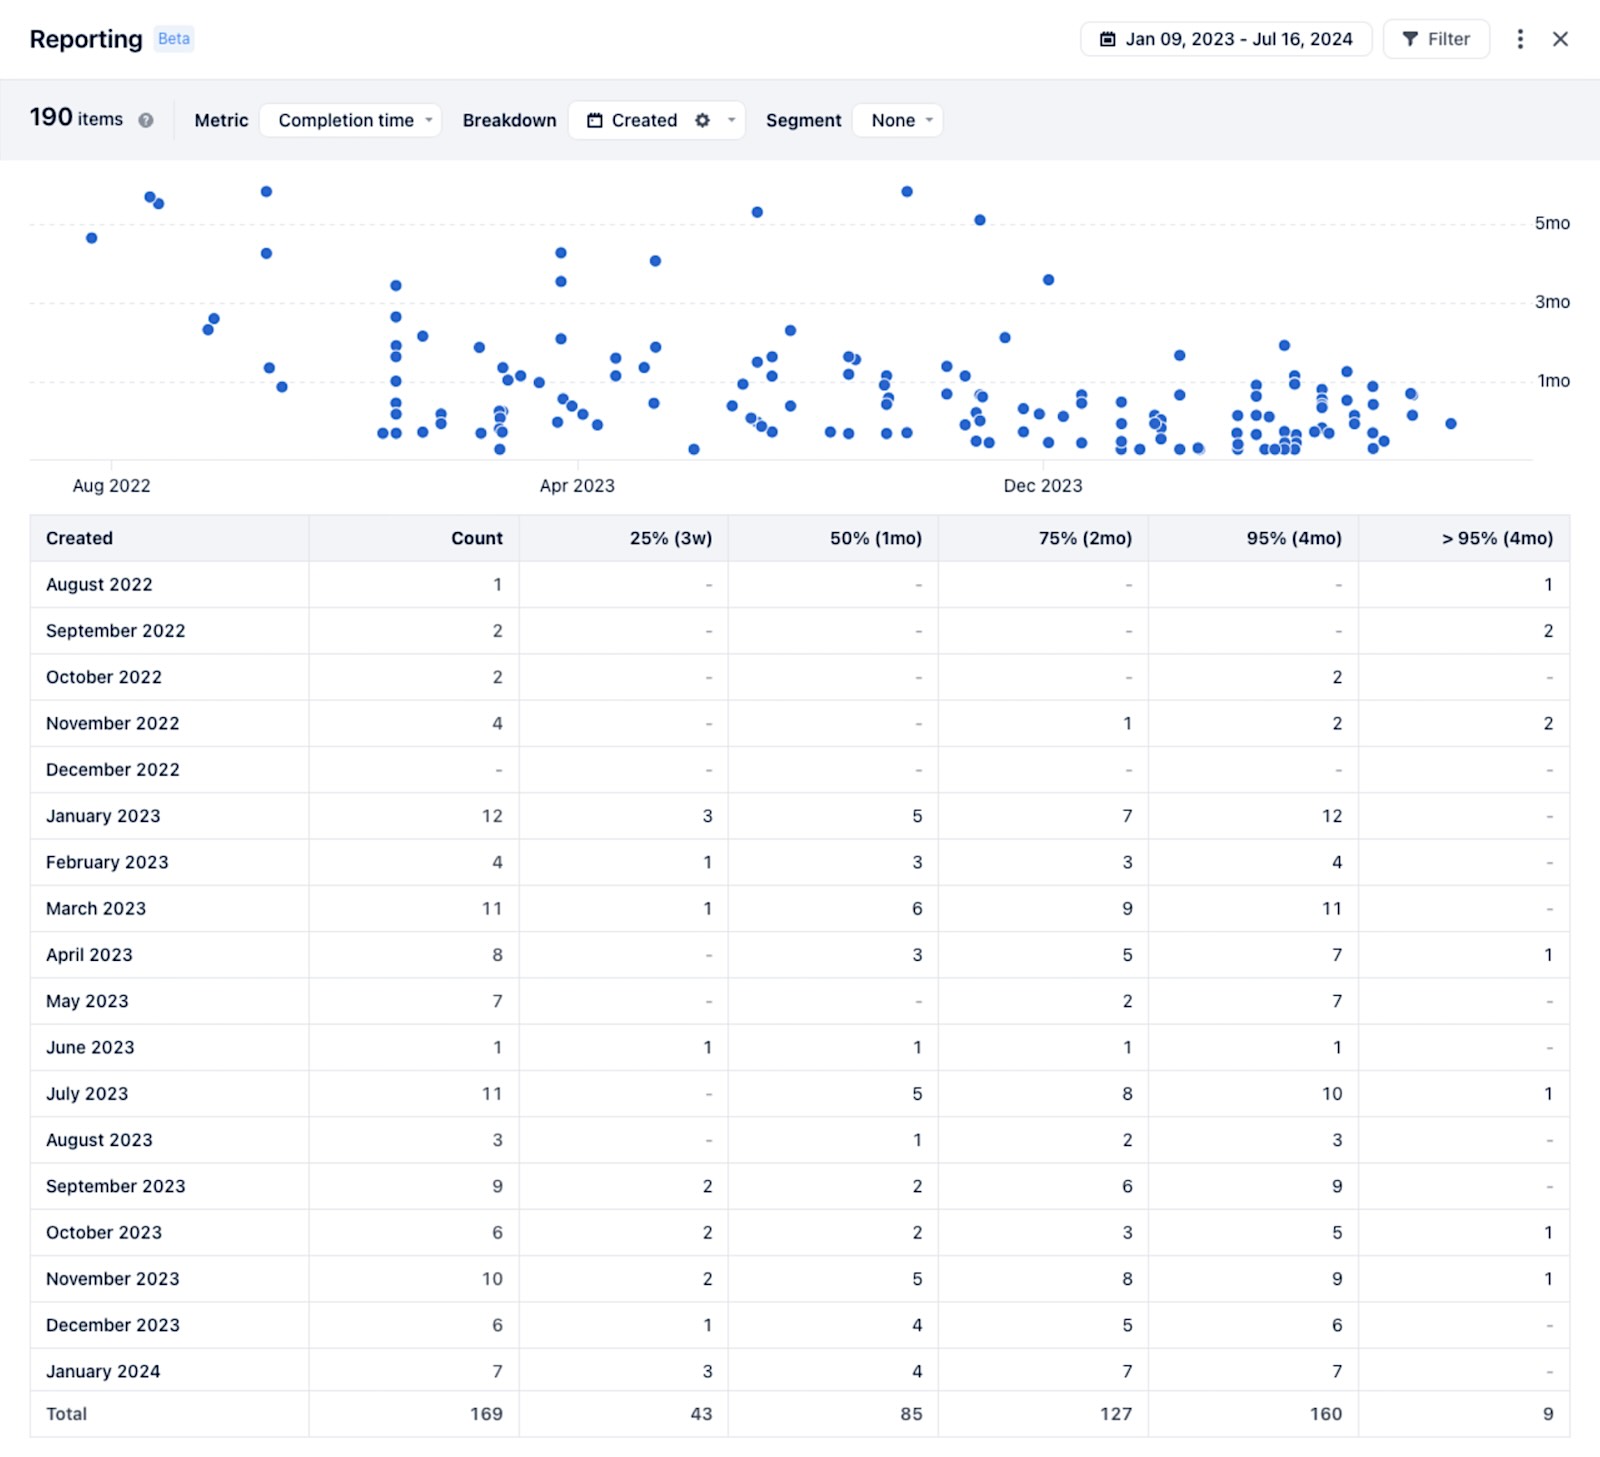This screenshot has height=1457, width=1600.
Task: Click the calendar icon beside Created breakdown
Action: click(x=595, y=120)
